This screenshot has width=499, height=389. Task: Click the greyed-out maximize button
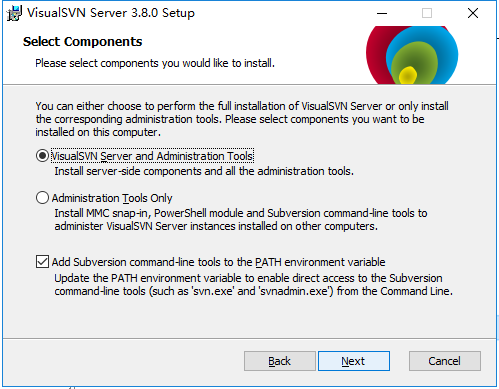point(427,13)
